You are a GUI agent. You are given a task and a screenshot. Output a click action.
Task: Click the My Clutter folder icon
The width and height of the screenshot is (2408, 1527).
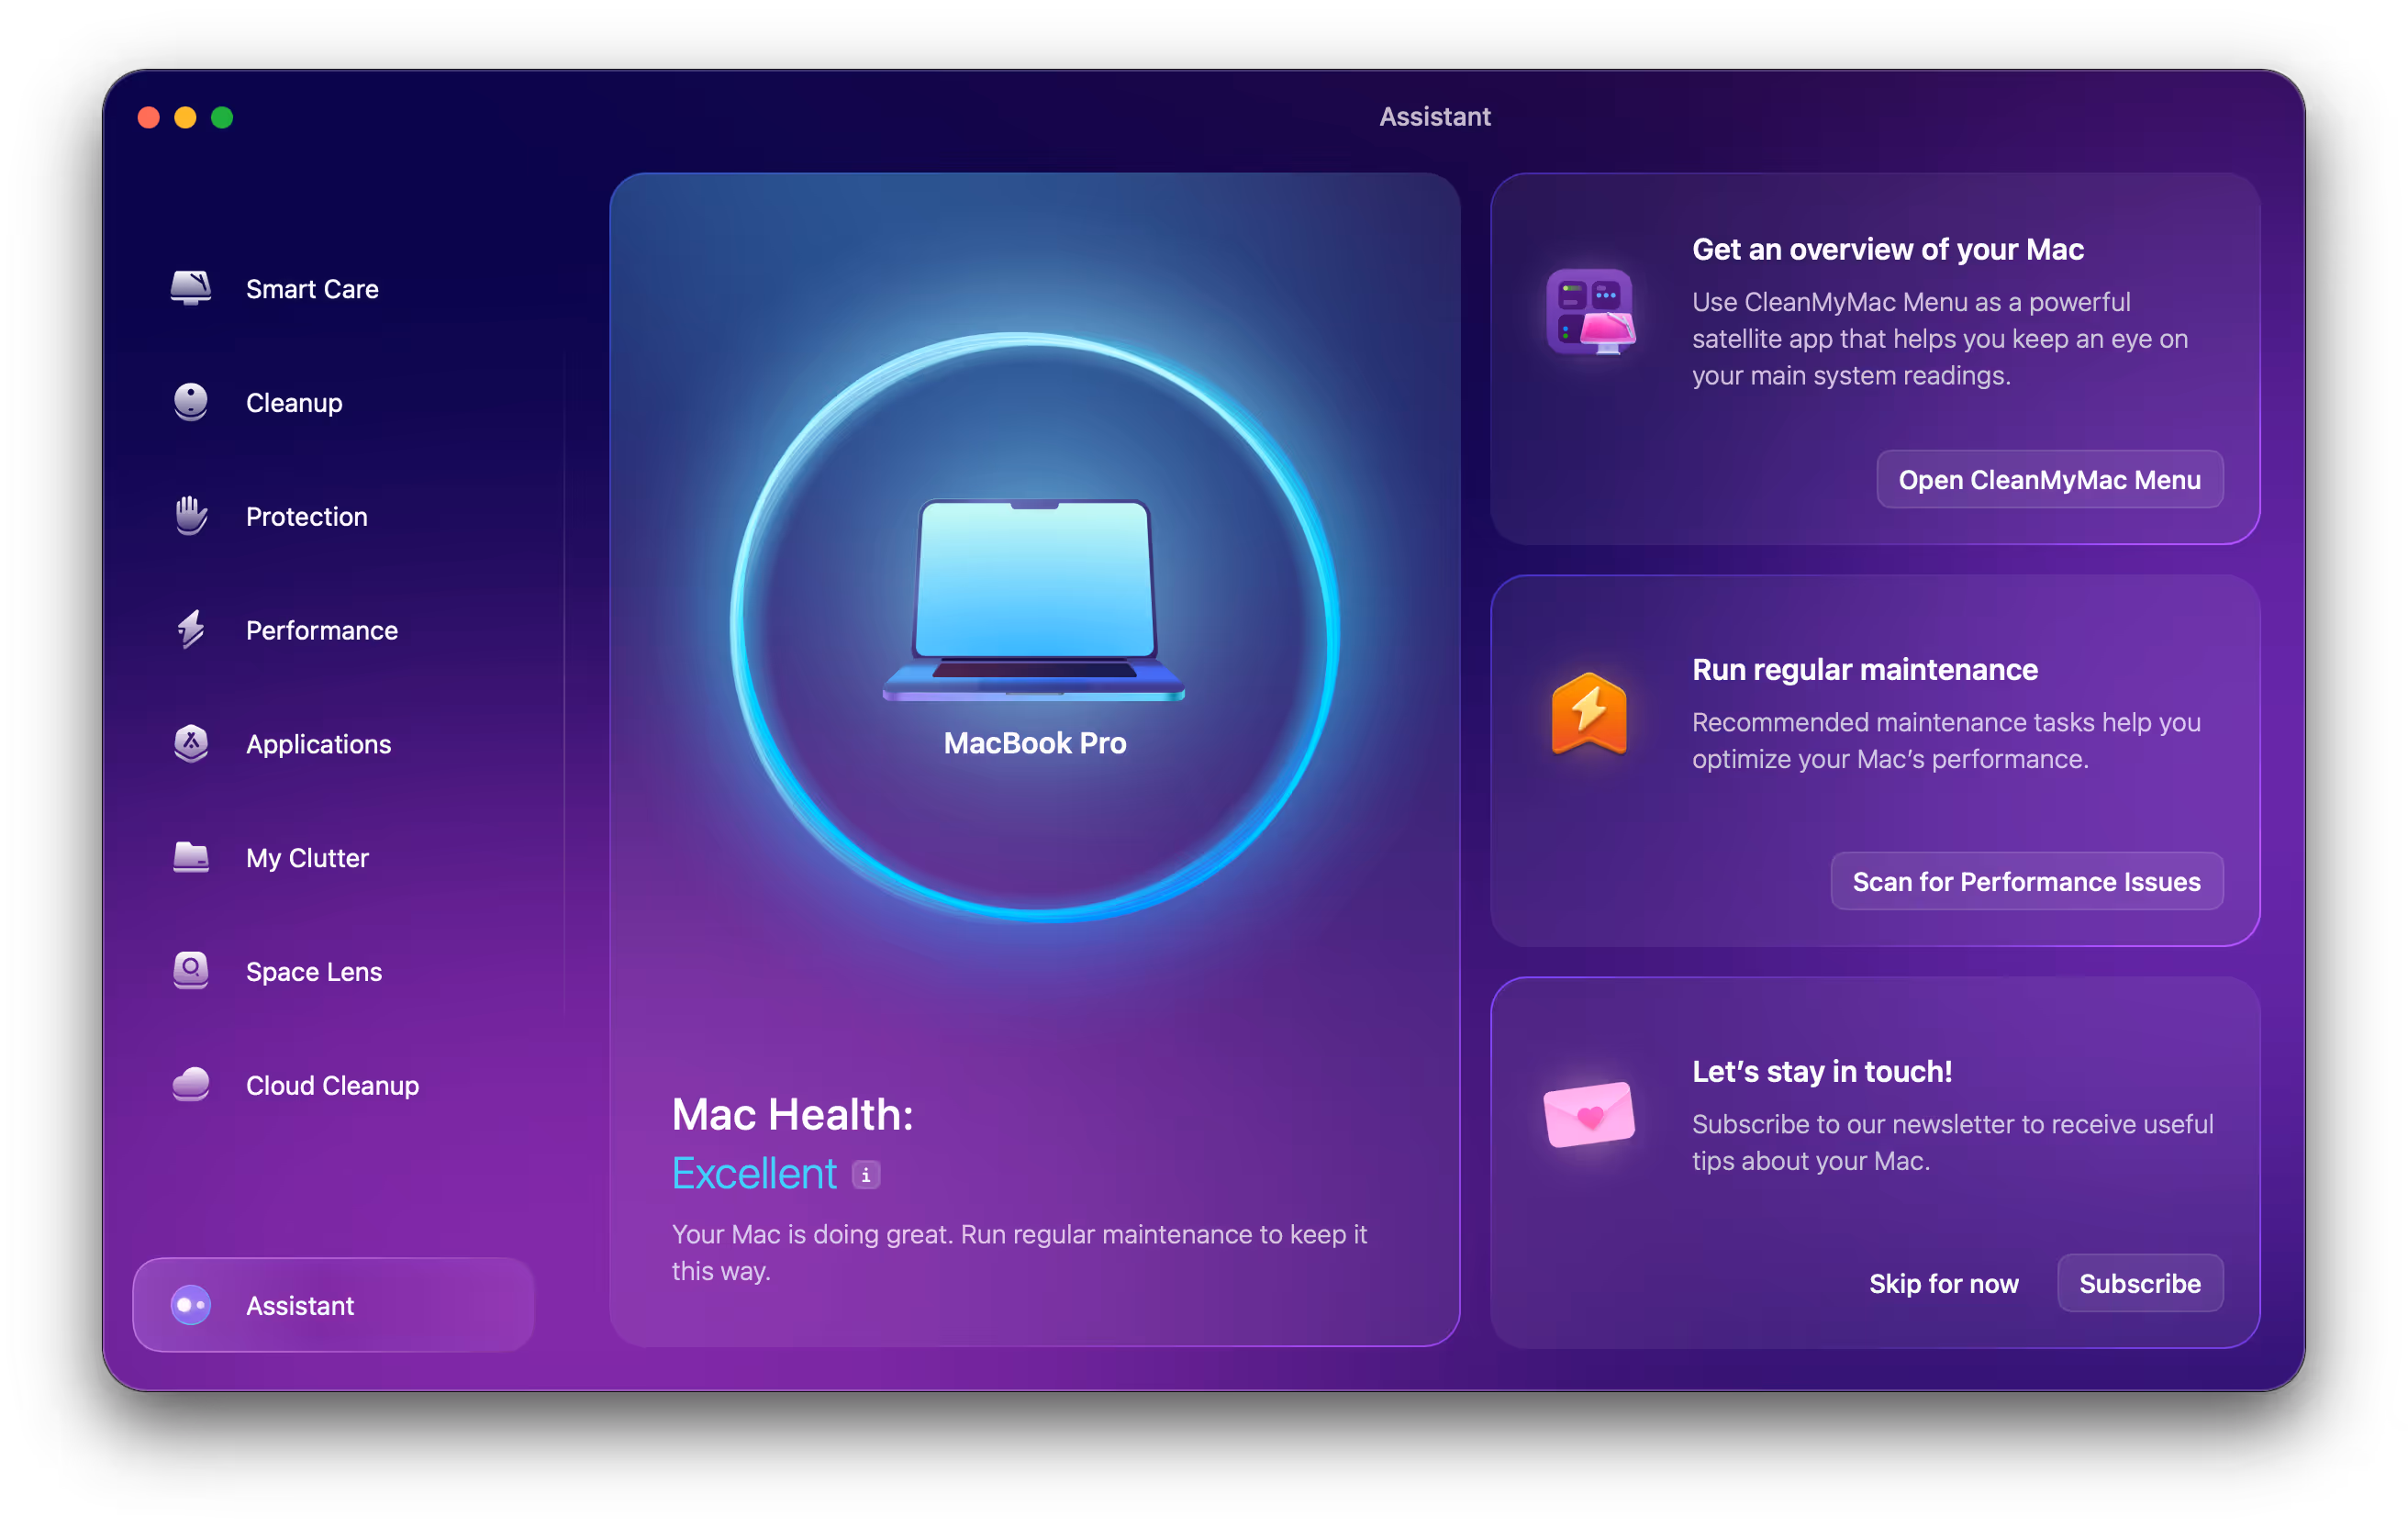pyautogui.click(x=190, y=858)
